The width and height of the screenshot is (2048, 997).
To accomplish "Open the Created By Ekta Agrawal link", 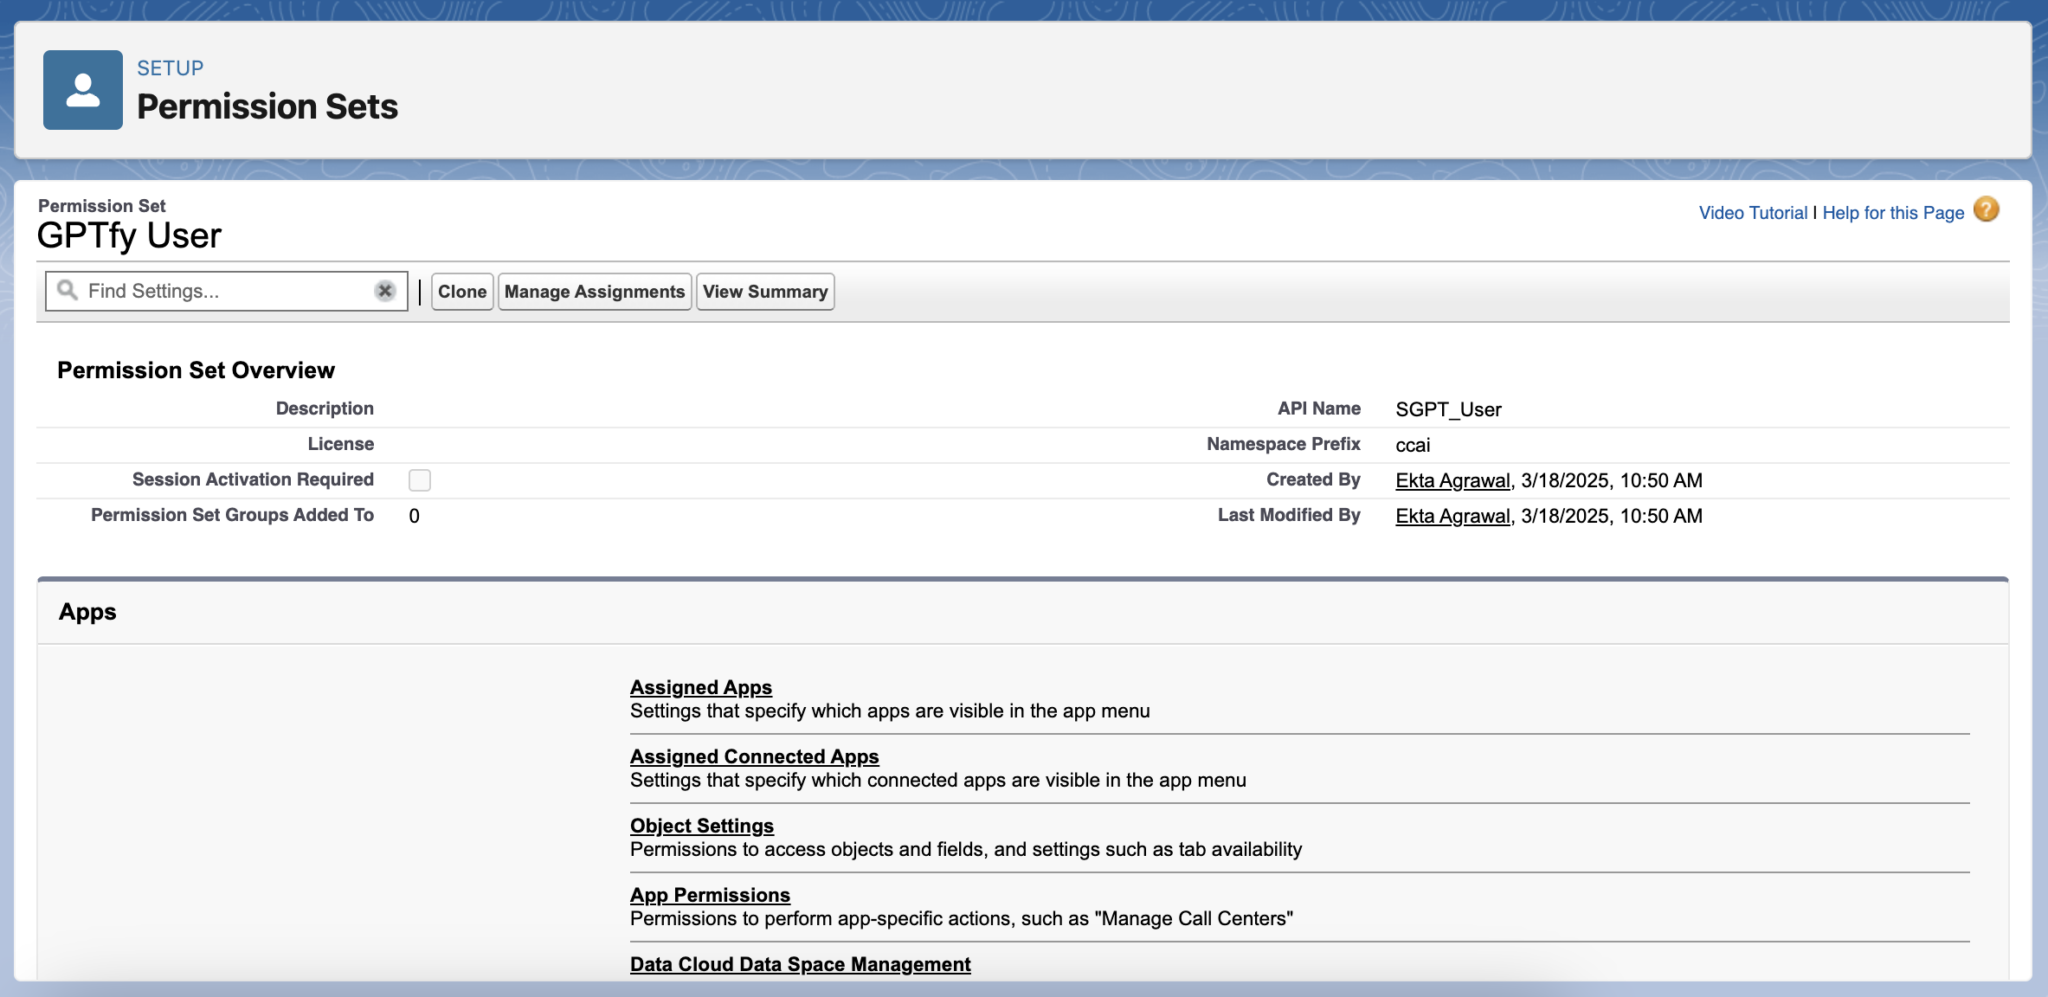I will click(x=1452, y=481).
